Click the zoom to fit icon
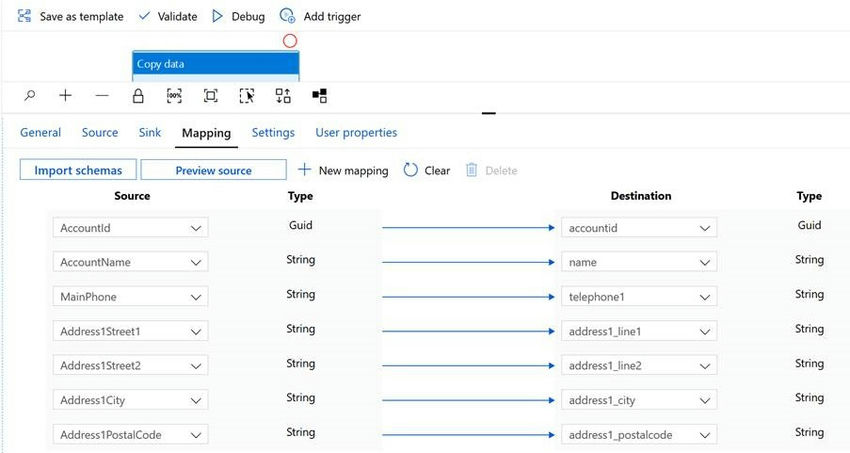Screen dimensions: 850x453 click(x=210, y=96)
